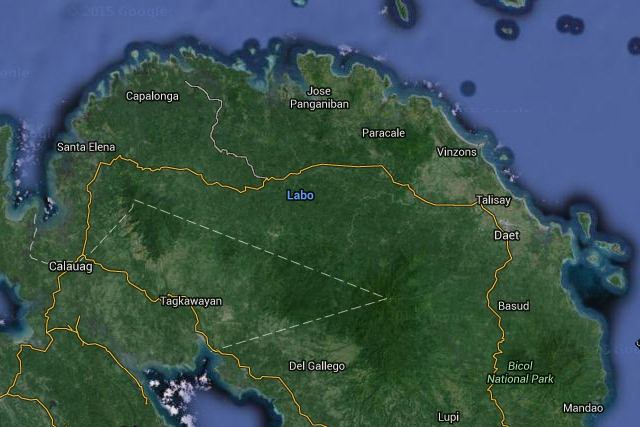Image resolution: width=640 pixels, height=427 pixels.
Task: Click the Daet town label
Action: click(507, 236)
